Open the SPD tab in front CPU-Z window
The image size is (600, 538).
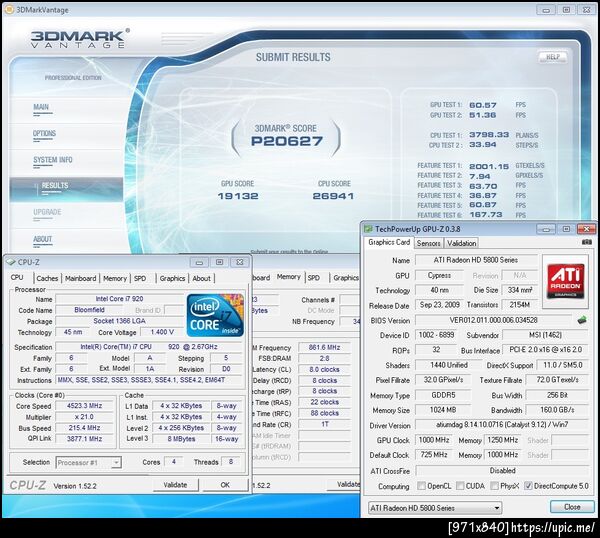pyautogui.click(x=140, y=279)
